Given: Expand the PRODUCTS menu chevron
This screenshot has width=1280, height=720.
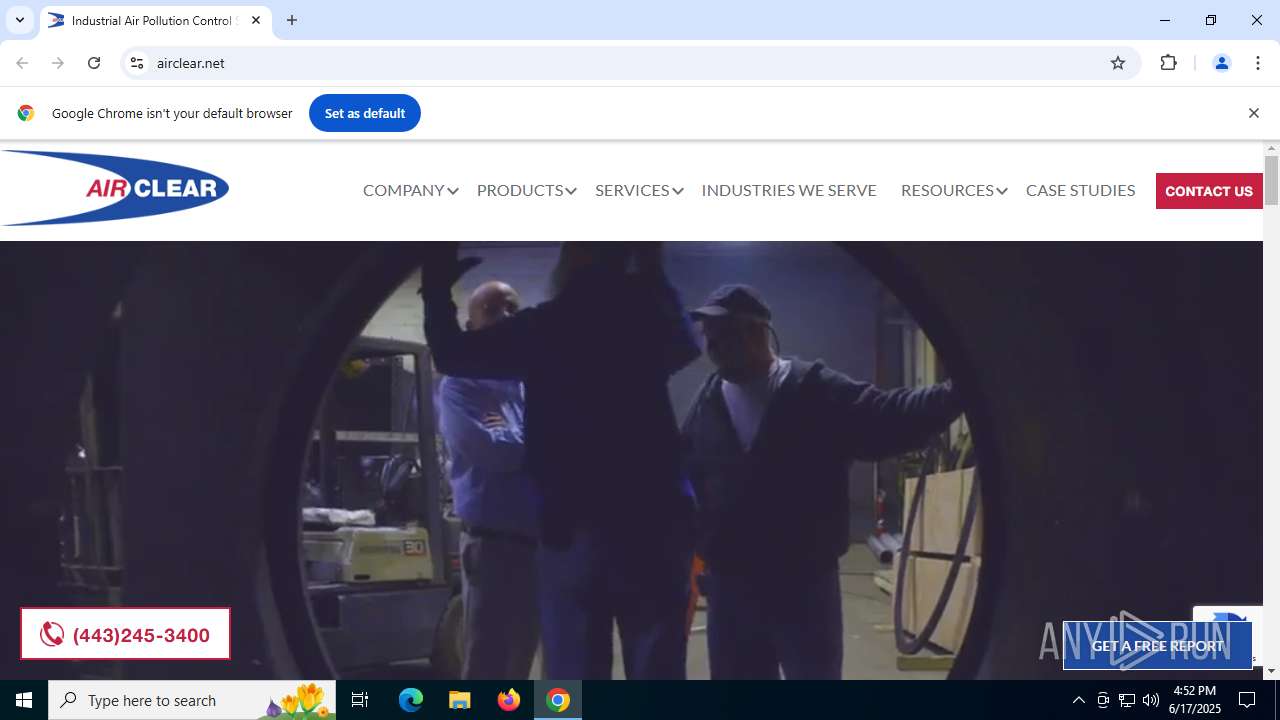Looking at the screenshot, I should (571, 191).
